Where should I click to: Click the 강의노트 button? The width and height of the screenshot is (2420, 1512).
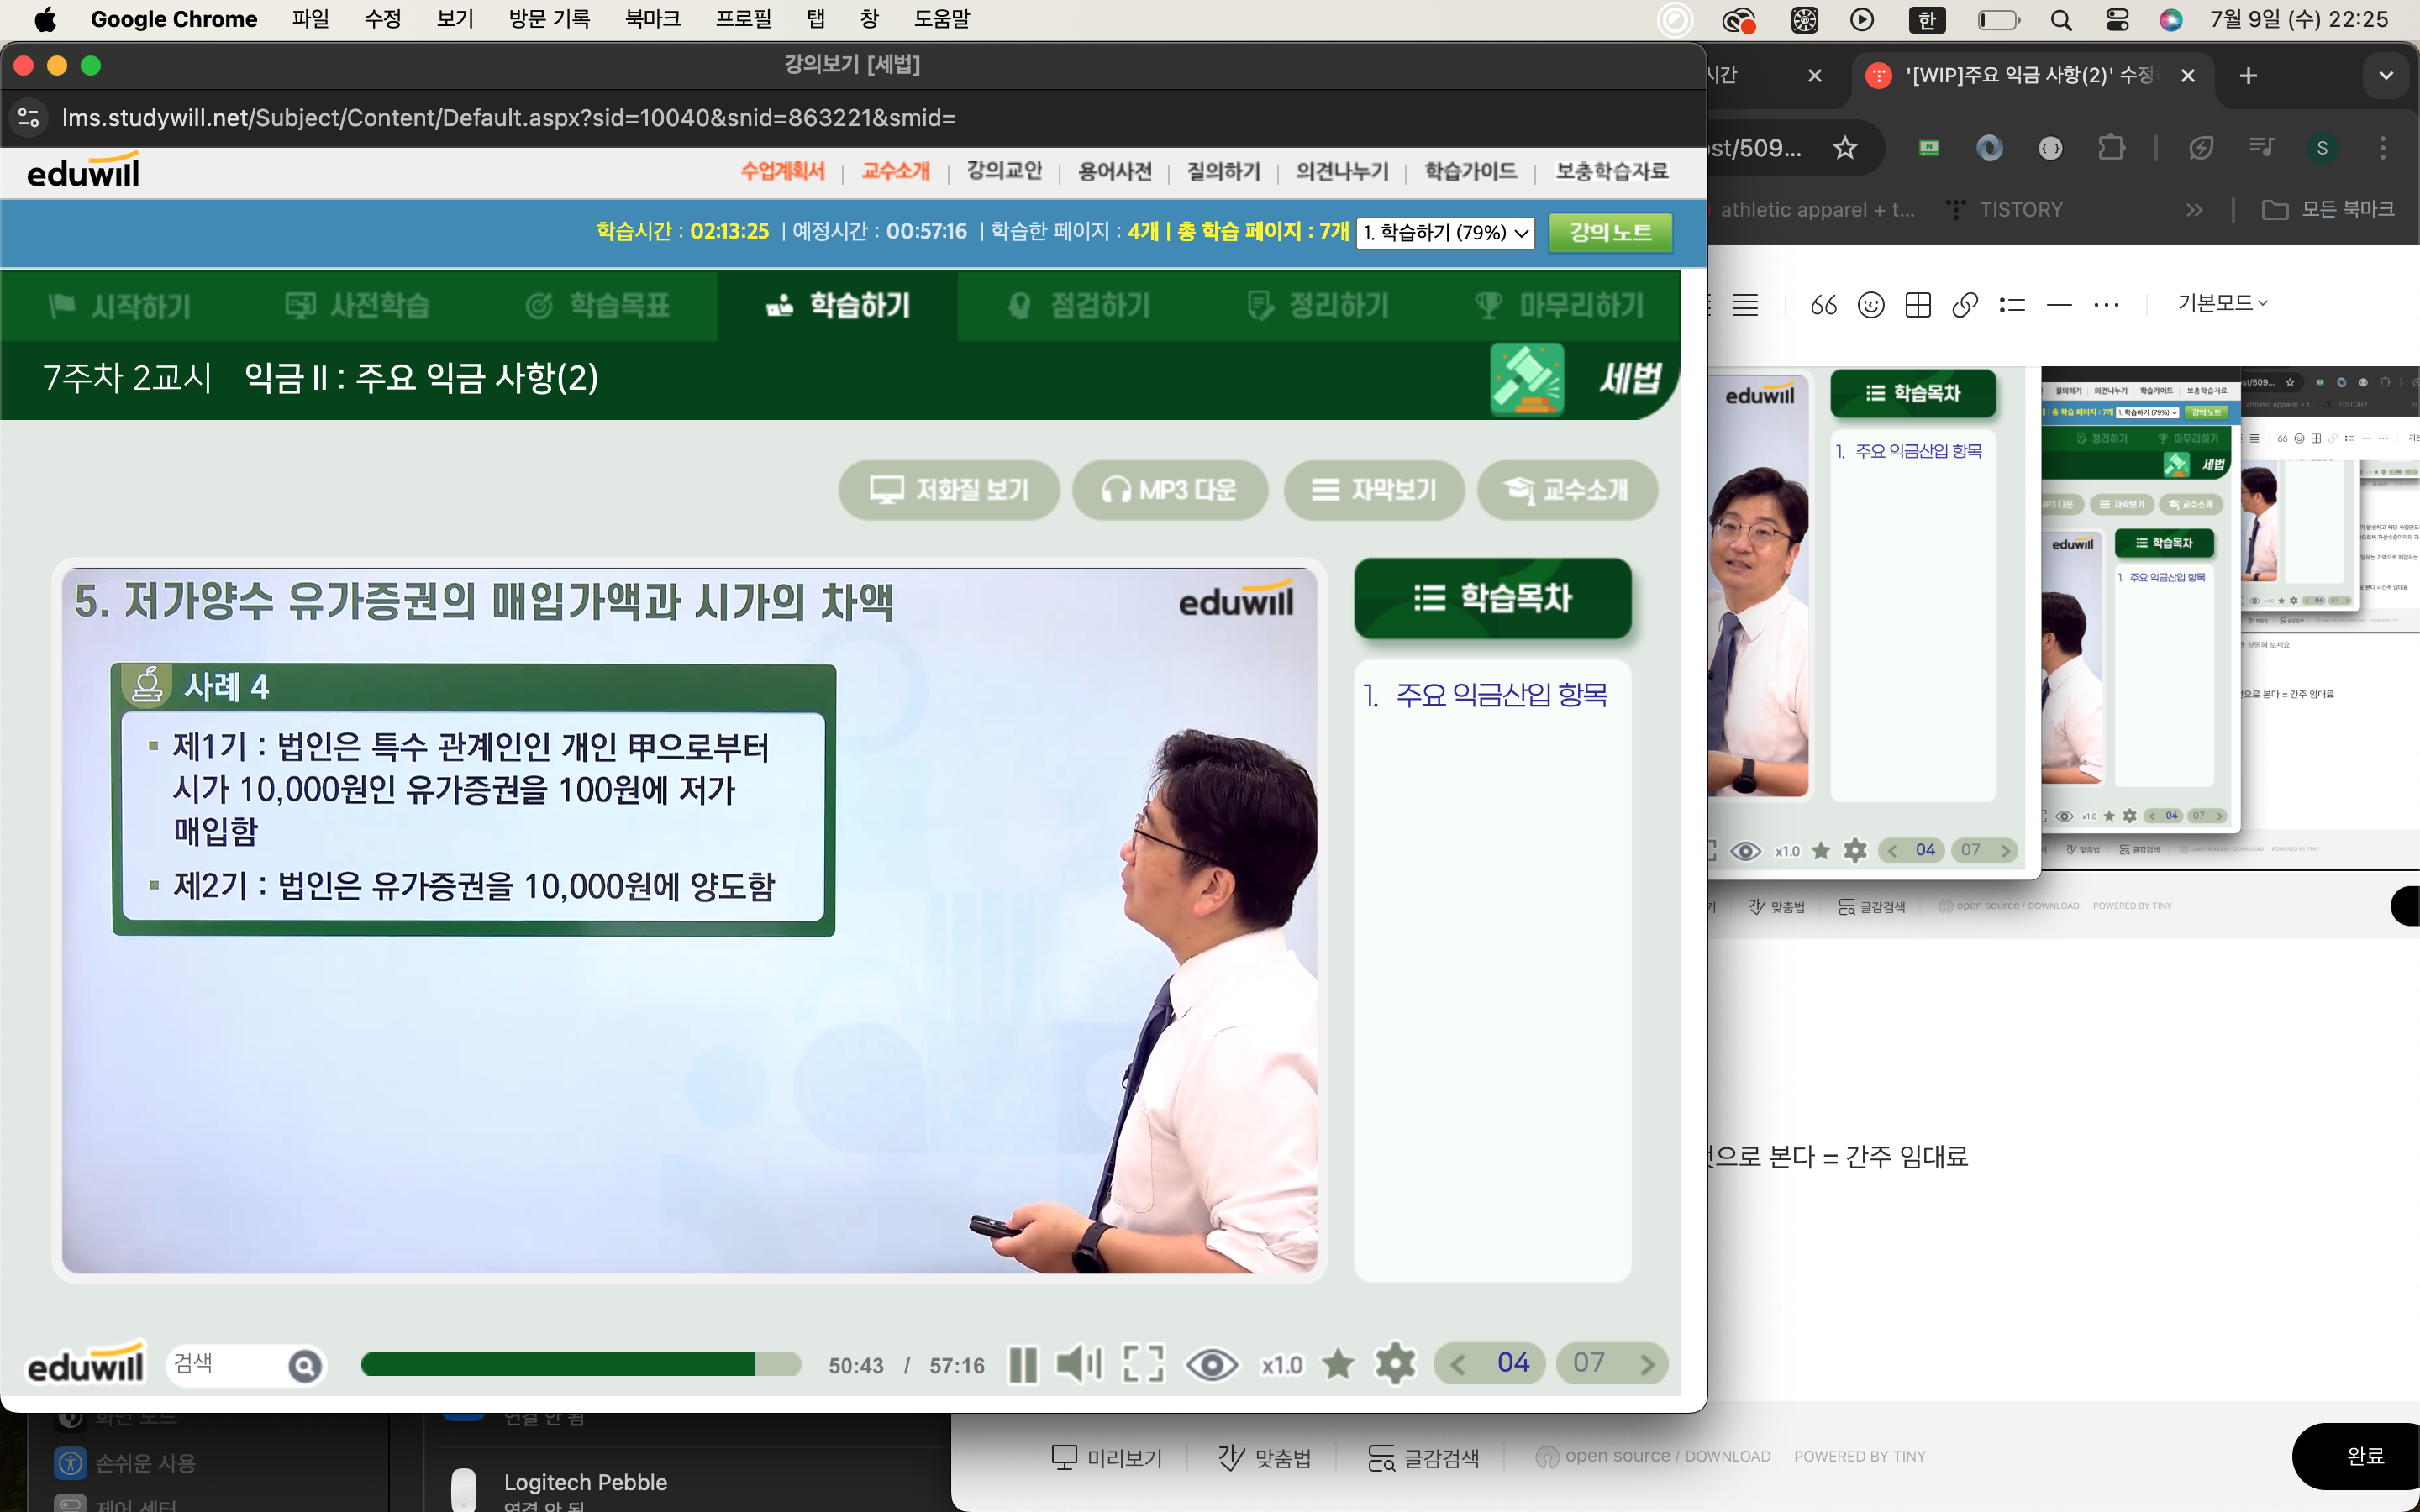coord(1610,233)
